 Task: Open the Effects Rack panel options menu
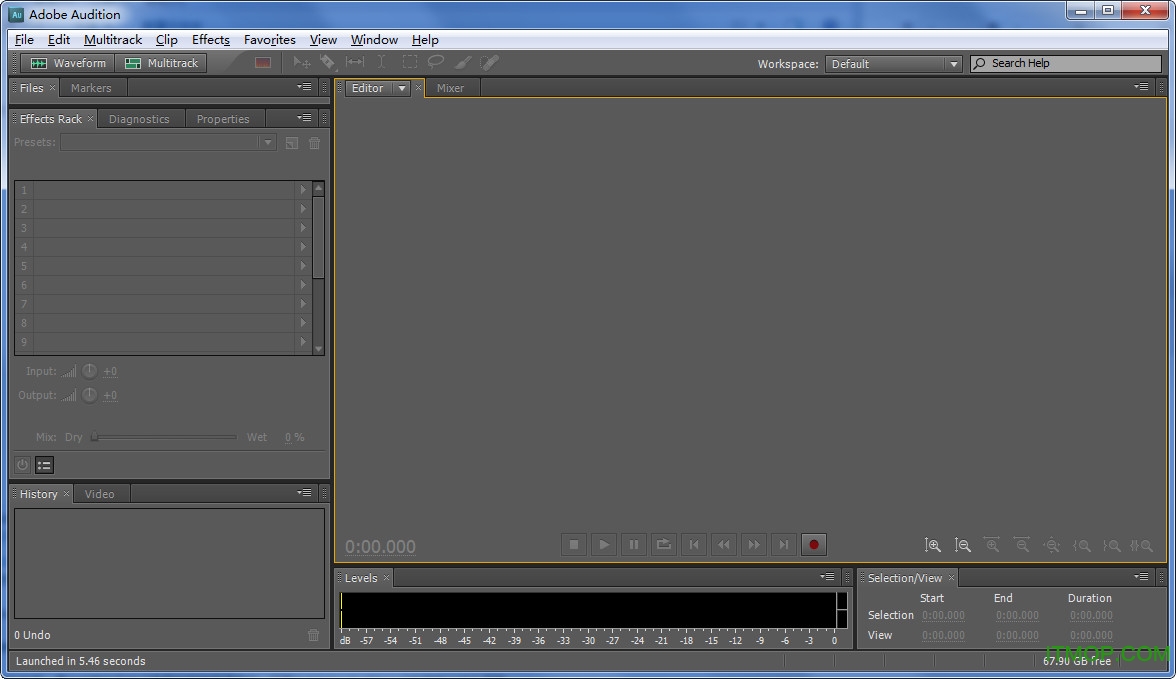[304, 118]
